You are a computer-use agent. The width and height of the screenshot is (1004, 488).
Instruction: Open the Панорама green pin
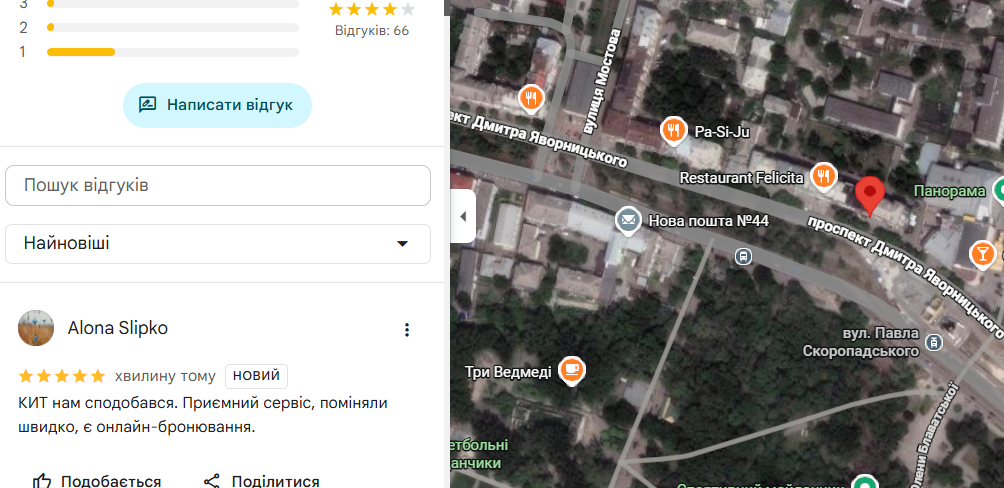[998, 190]
